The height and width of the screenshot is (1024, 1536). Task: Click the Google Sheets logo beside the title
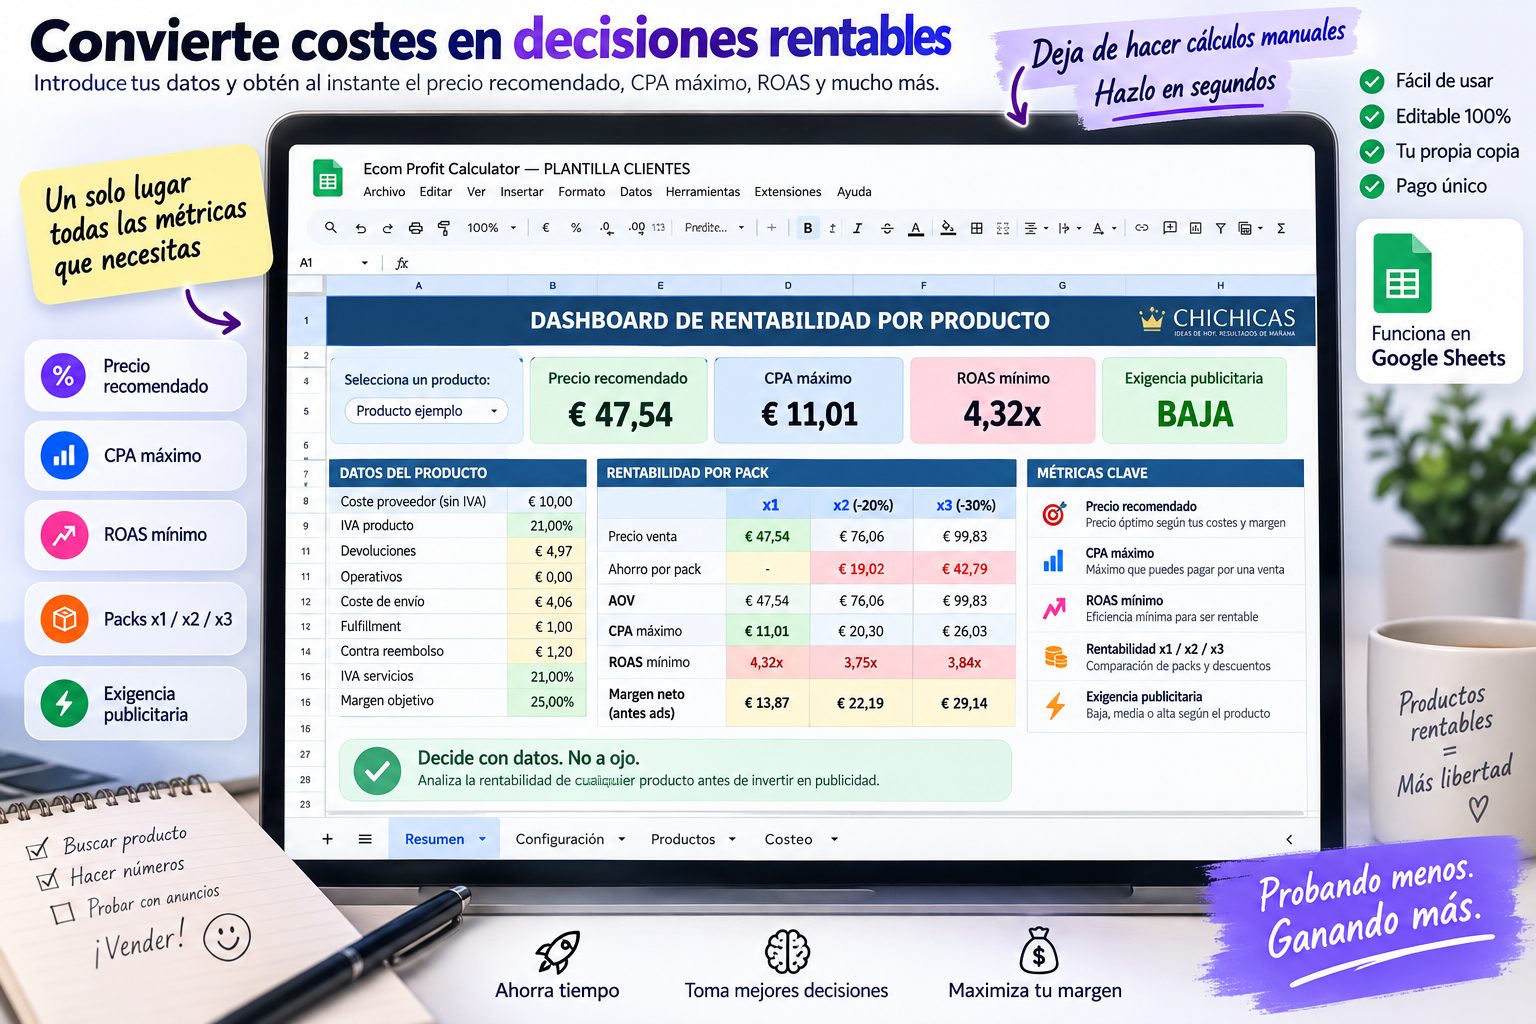coord(328,179)
